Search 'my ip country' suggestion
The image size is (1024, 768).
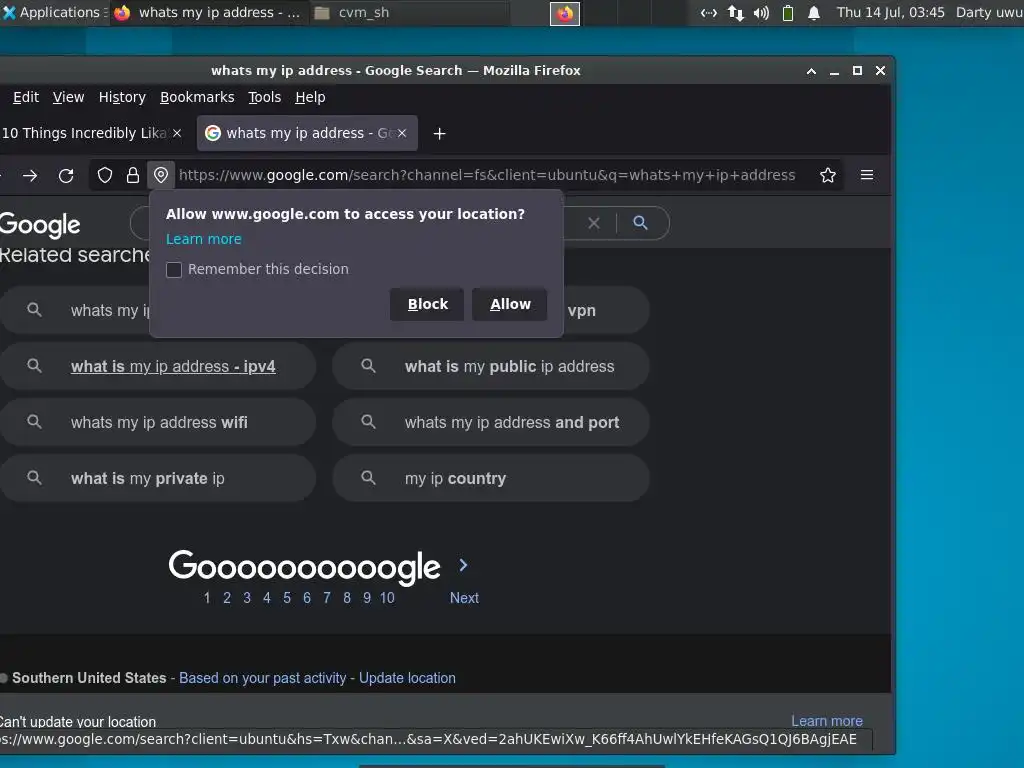tap(491, 479)
